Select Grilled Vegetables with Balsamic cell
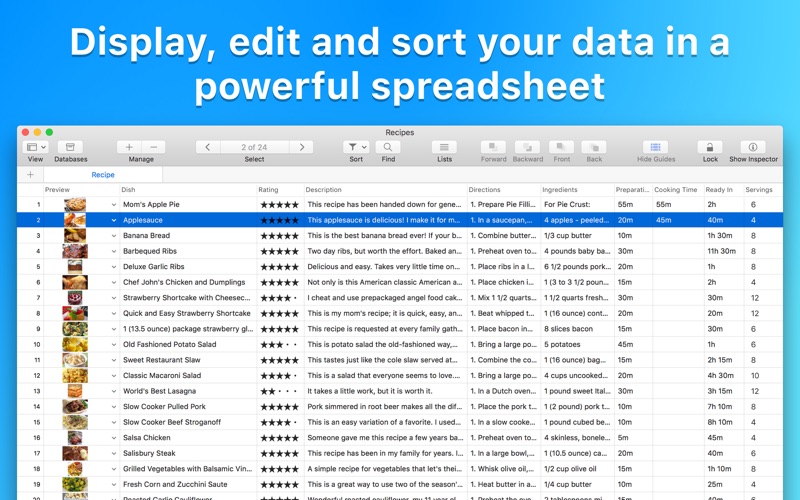Screen dimensions: 800x500 (x=188, y=469)
